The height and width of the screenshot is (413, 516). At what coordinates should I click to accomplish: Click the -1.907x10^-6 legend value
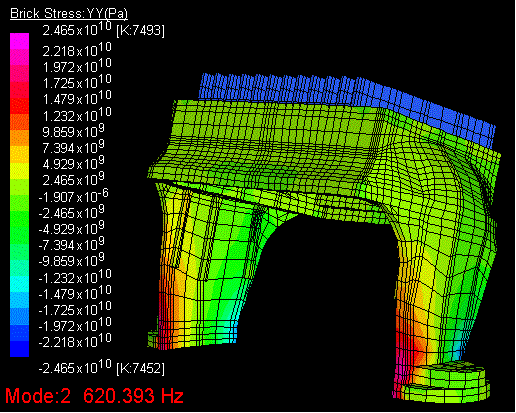73,196
